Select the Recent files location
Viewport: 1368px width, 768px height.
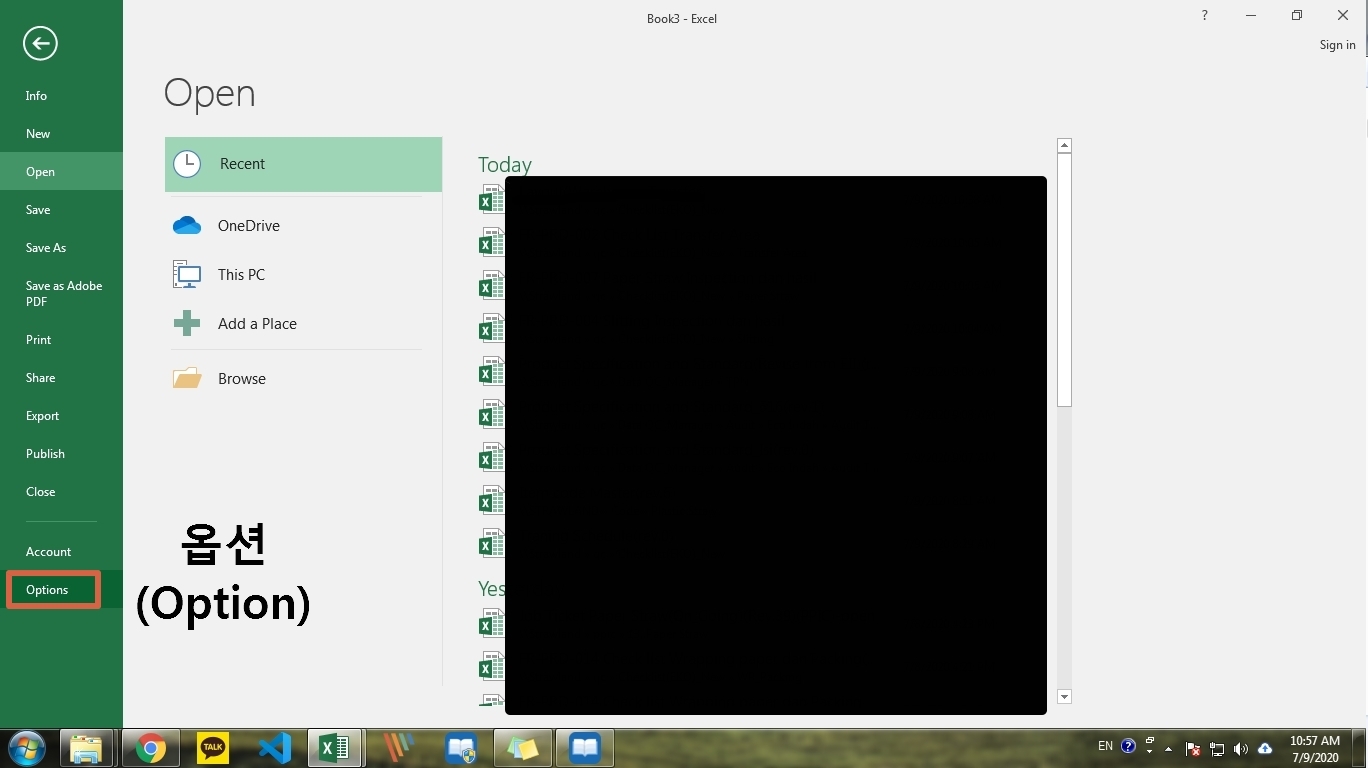[303, 164]
